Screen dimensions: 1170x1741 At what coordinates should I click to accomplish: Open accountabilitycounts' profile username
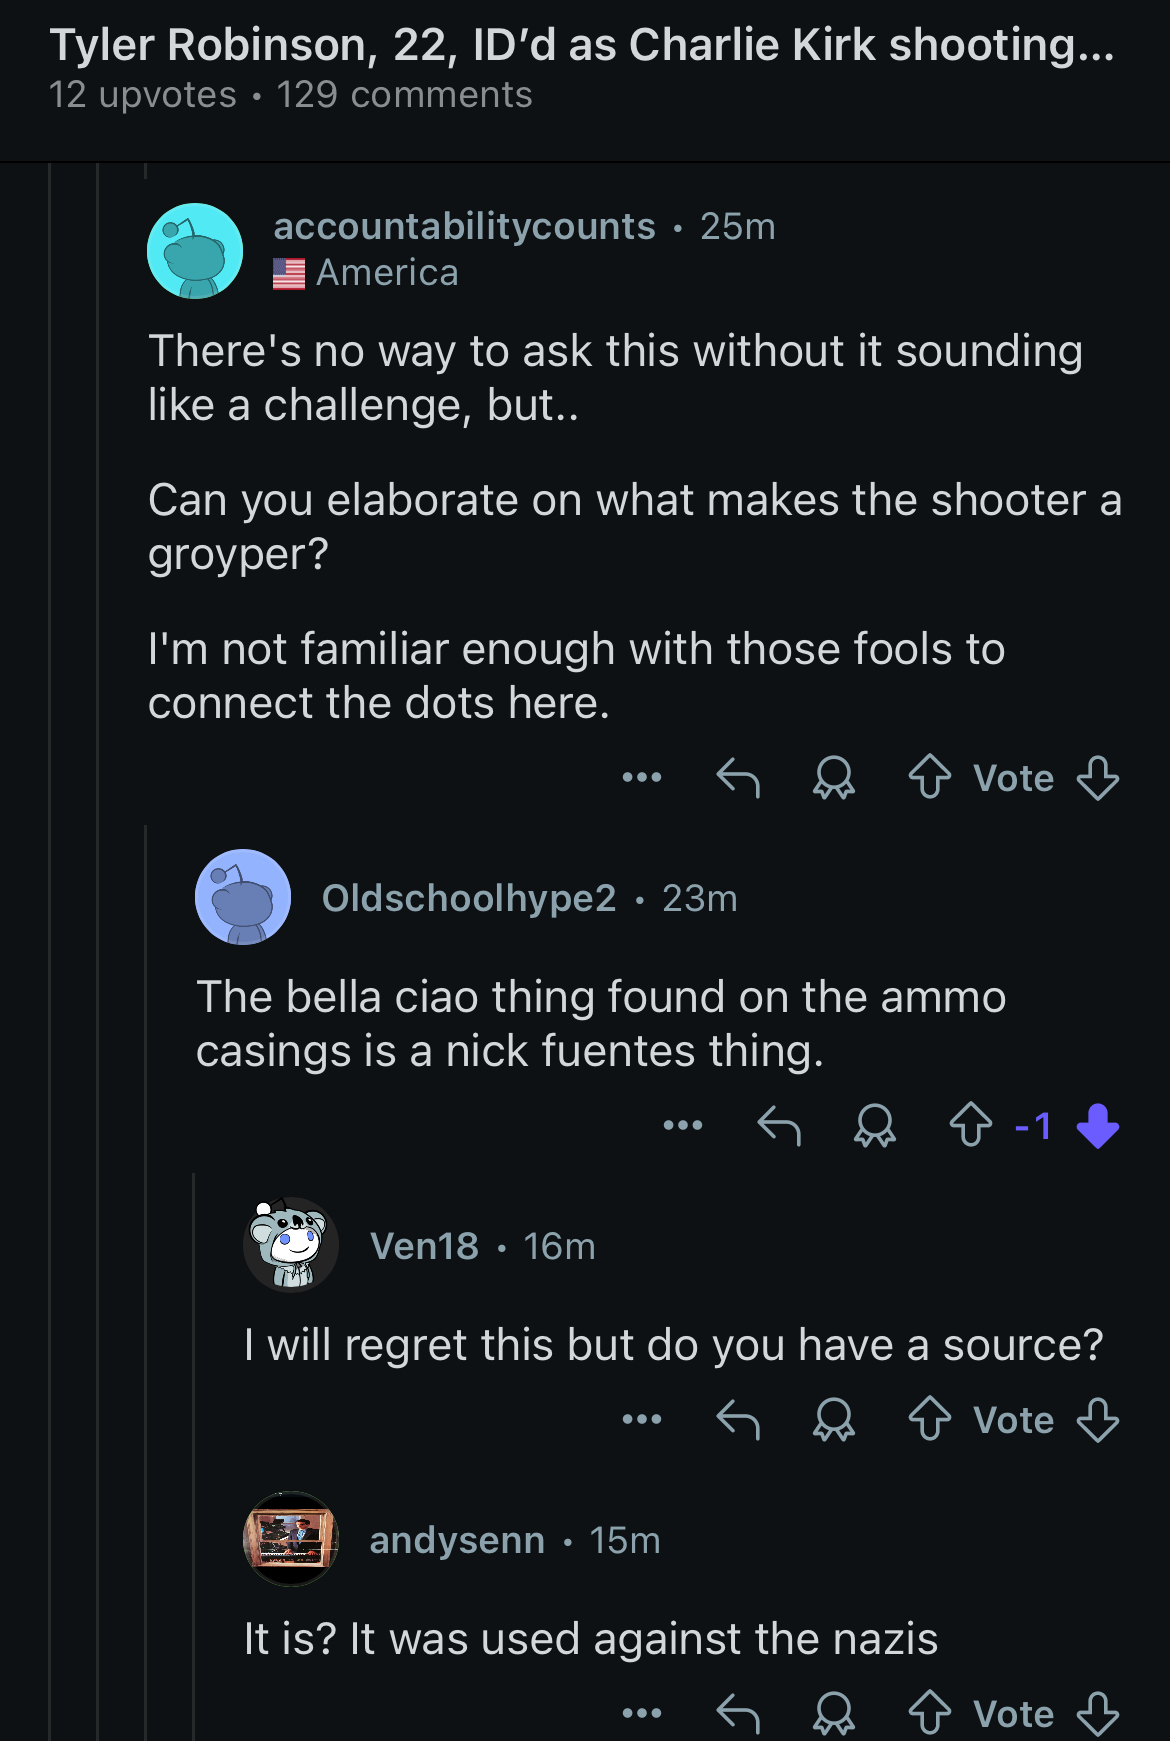[x=464, y=226]
